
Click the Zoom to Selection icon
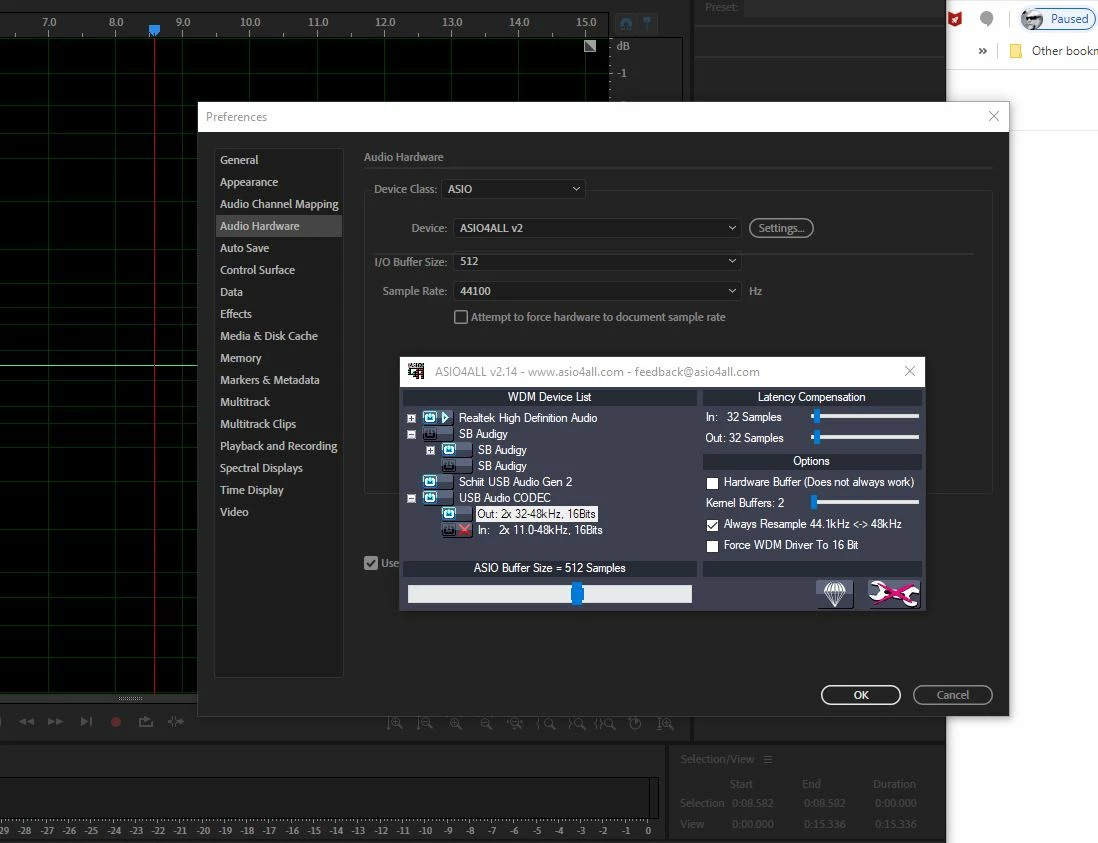(x=606, y=723)
